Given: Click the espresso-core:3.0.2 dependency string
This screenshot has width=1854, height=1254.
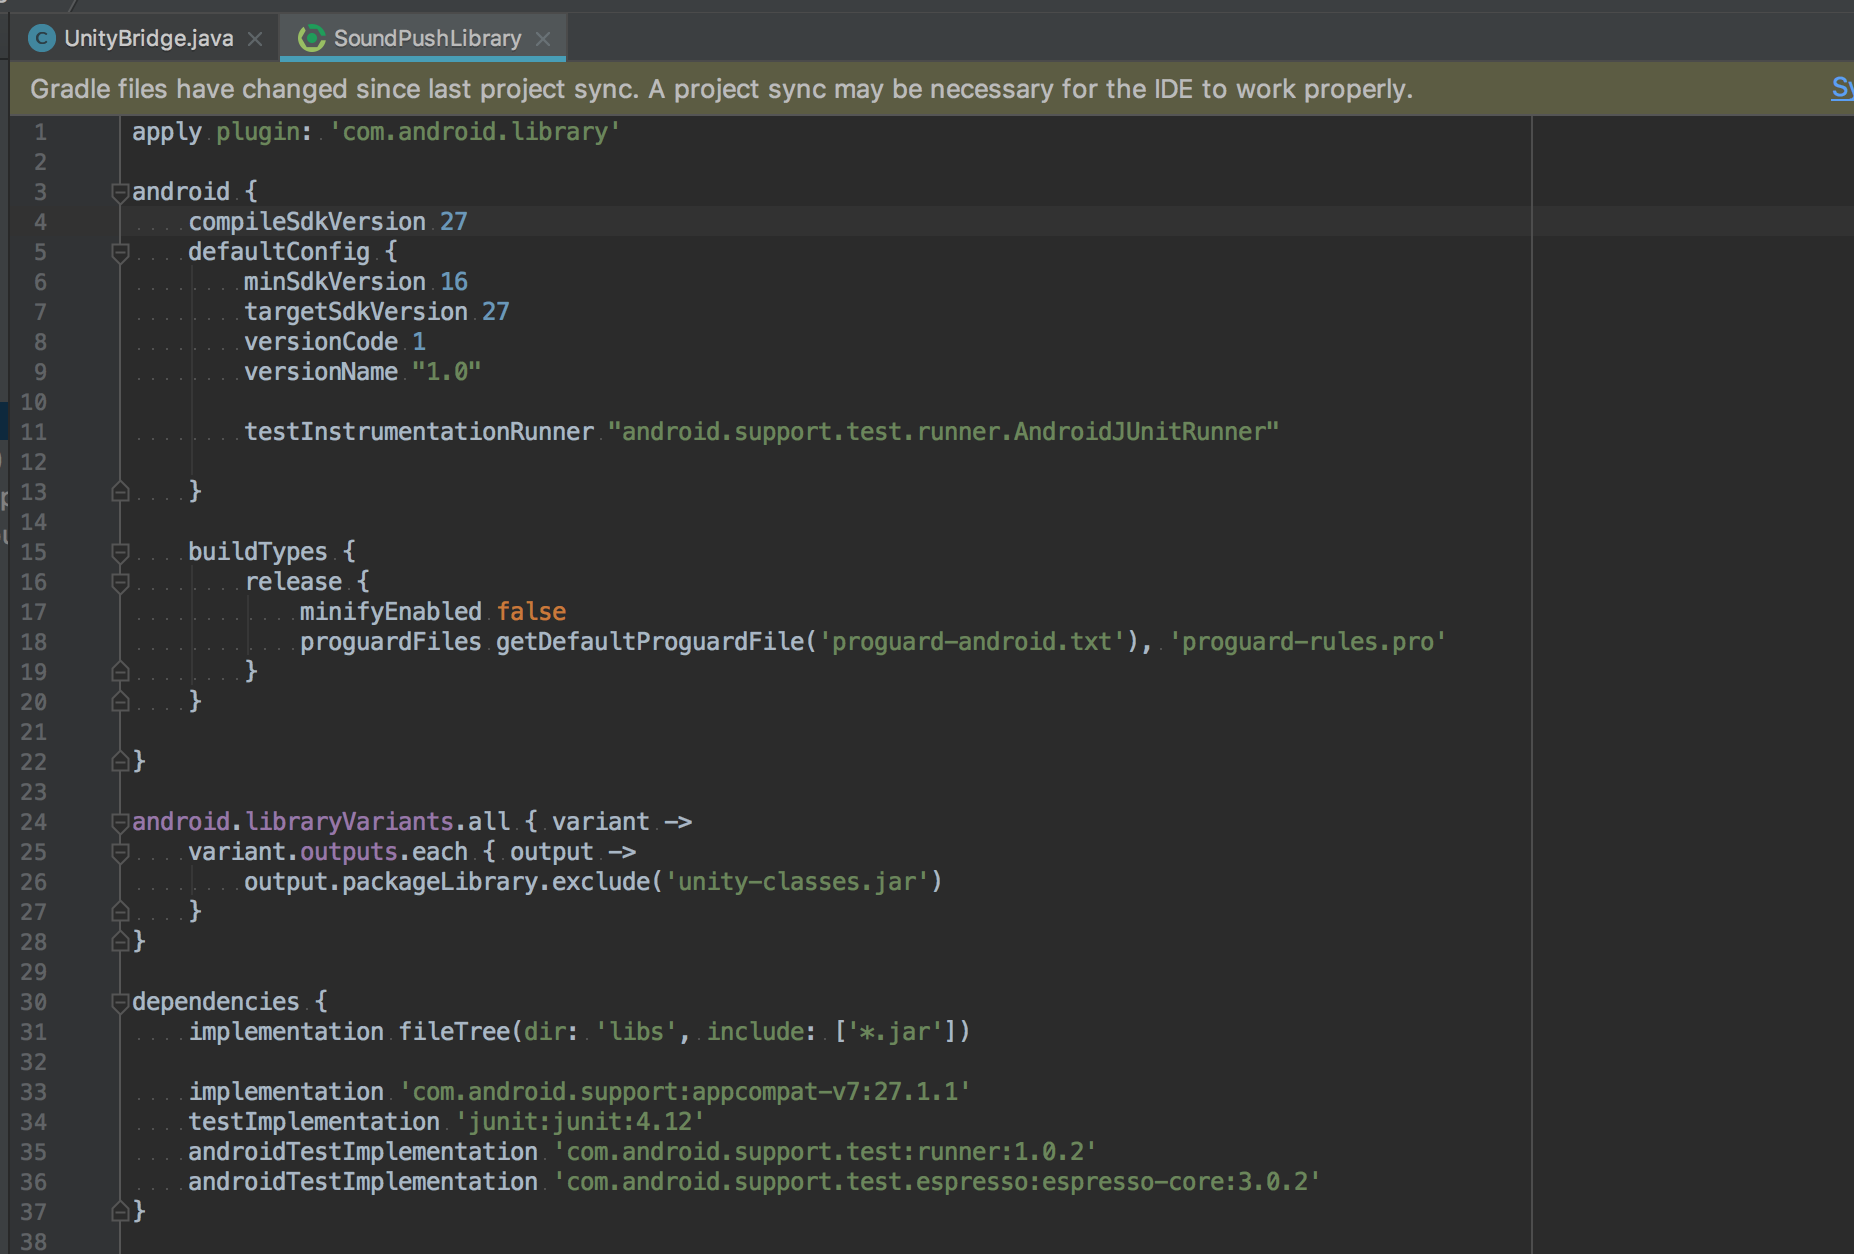Looking at the screenshot, I should click(937, 1182).
